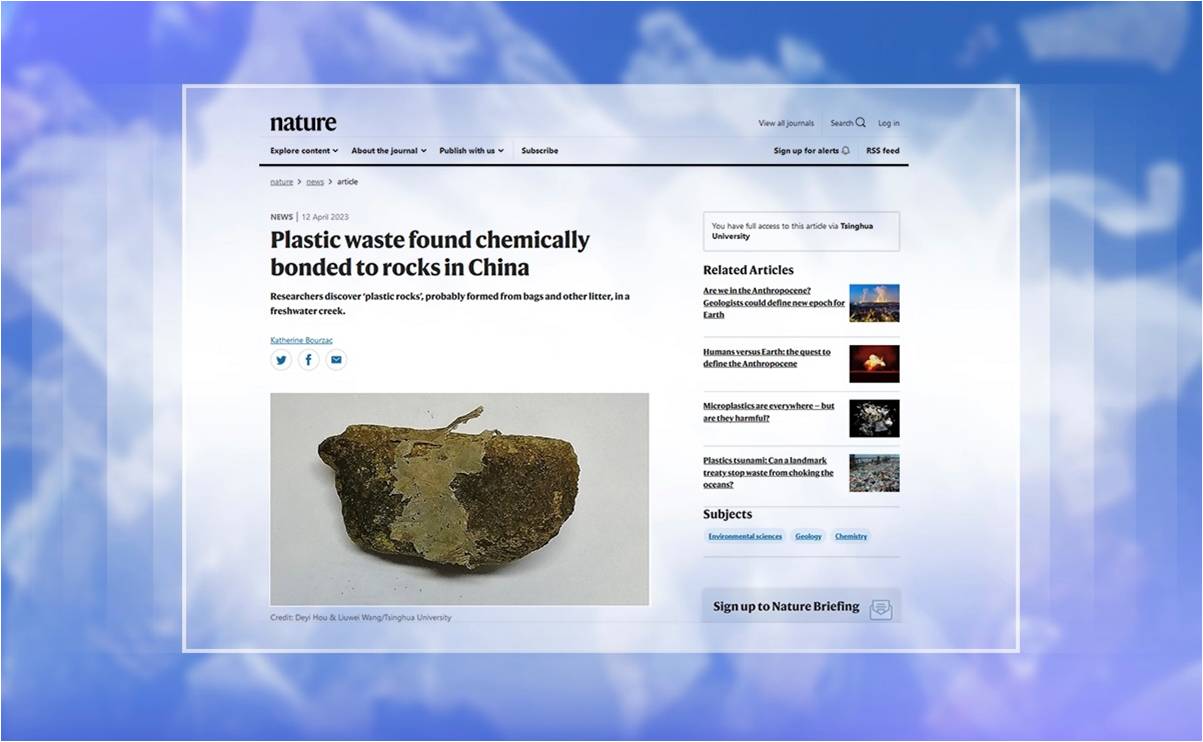Click the Nature Briefing envelope icon
1203x742 pixels.
tap(880, 609)
